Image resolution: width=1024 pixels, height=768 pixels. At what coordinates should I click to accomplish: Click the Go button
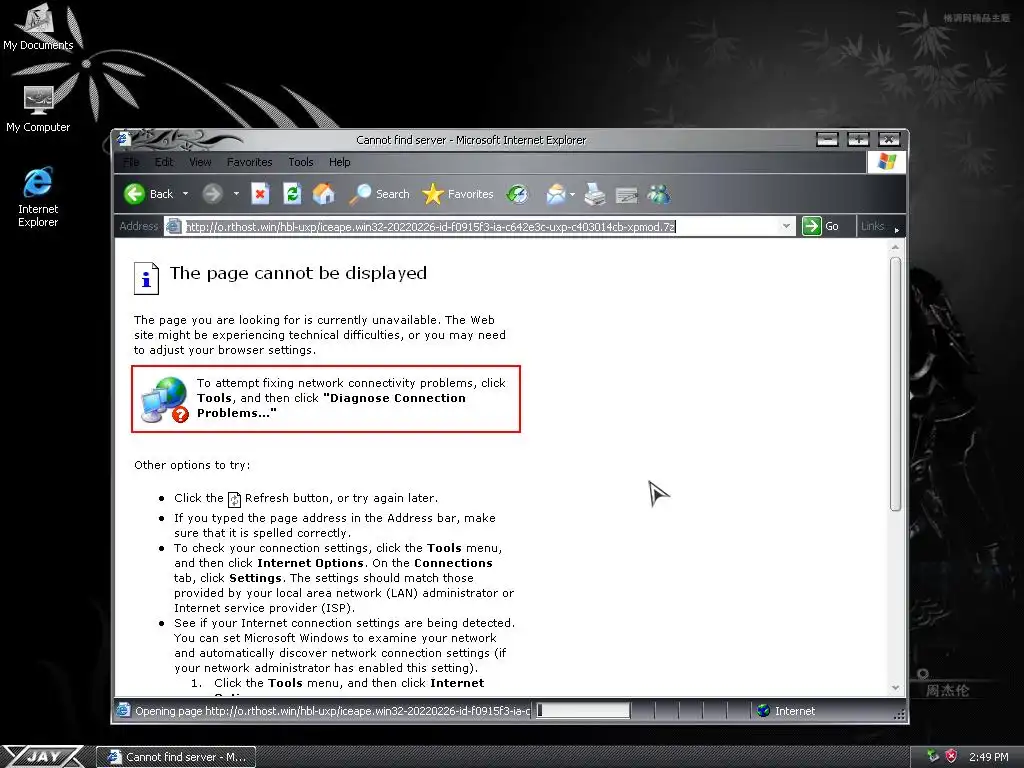coord(821,226)
